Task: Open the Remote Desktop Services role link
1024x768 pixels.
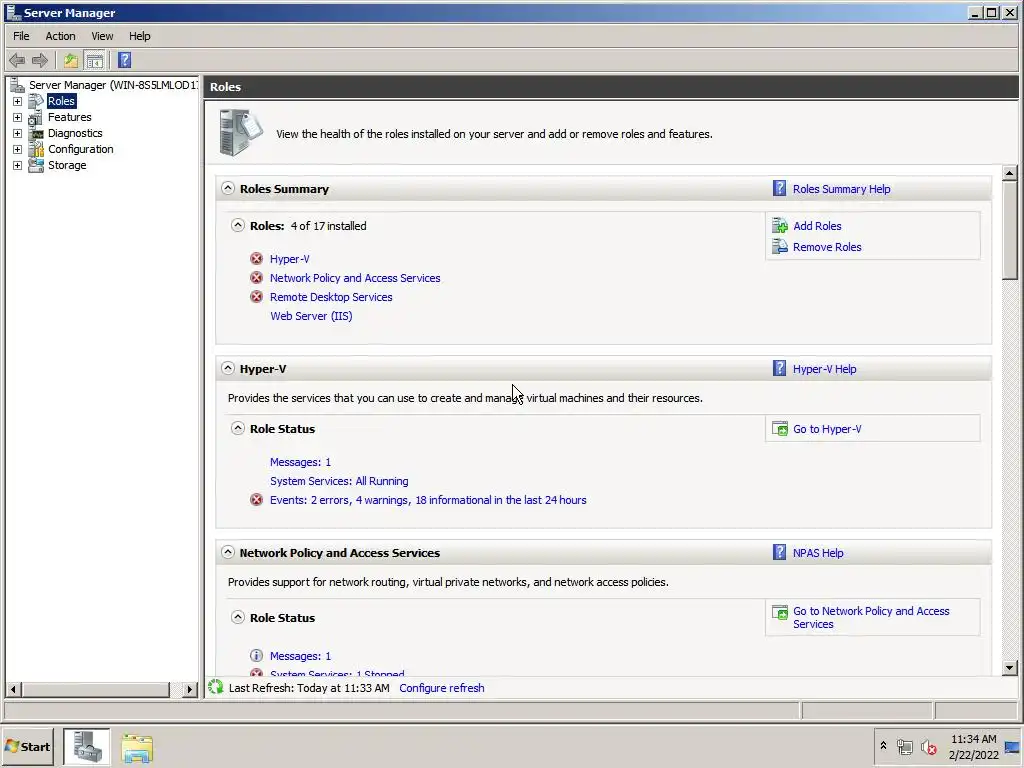Action: click(x=331, y=296)
